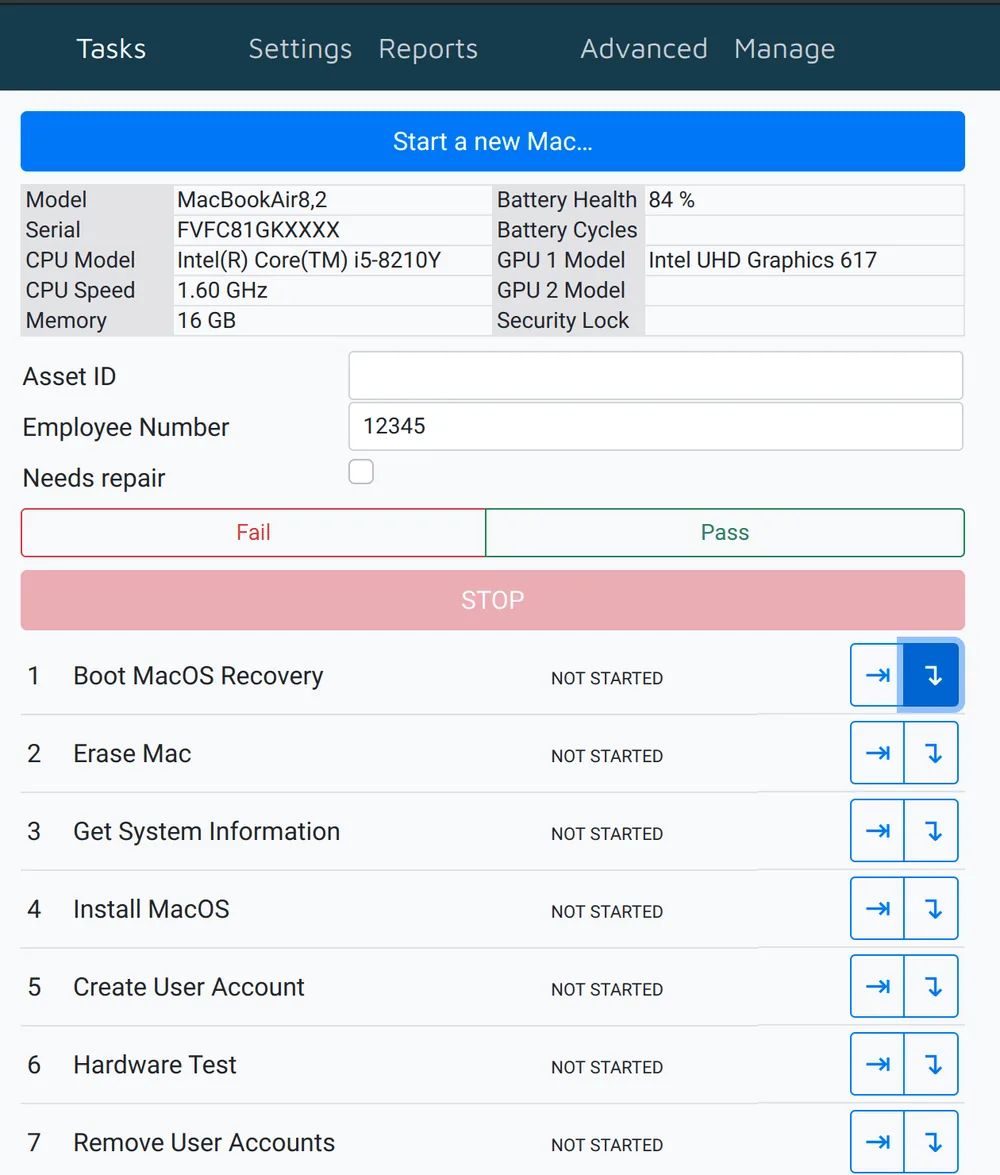Screen dimensions: 1000x1175
Task: Click the down-arrow icon for Install MacOS
Action: pyautogui.click(x=931, y=909)
